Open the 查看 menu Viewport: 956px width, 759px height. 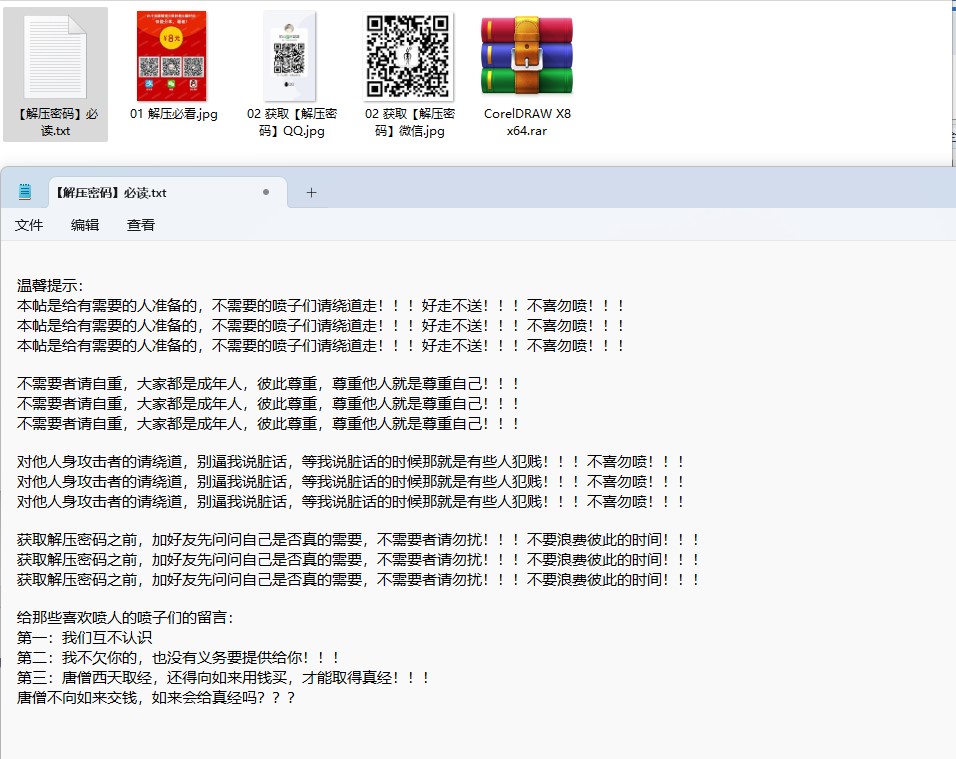141,225
